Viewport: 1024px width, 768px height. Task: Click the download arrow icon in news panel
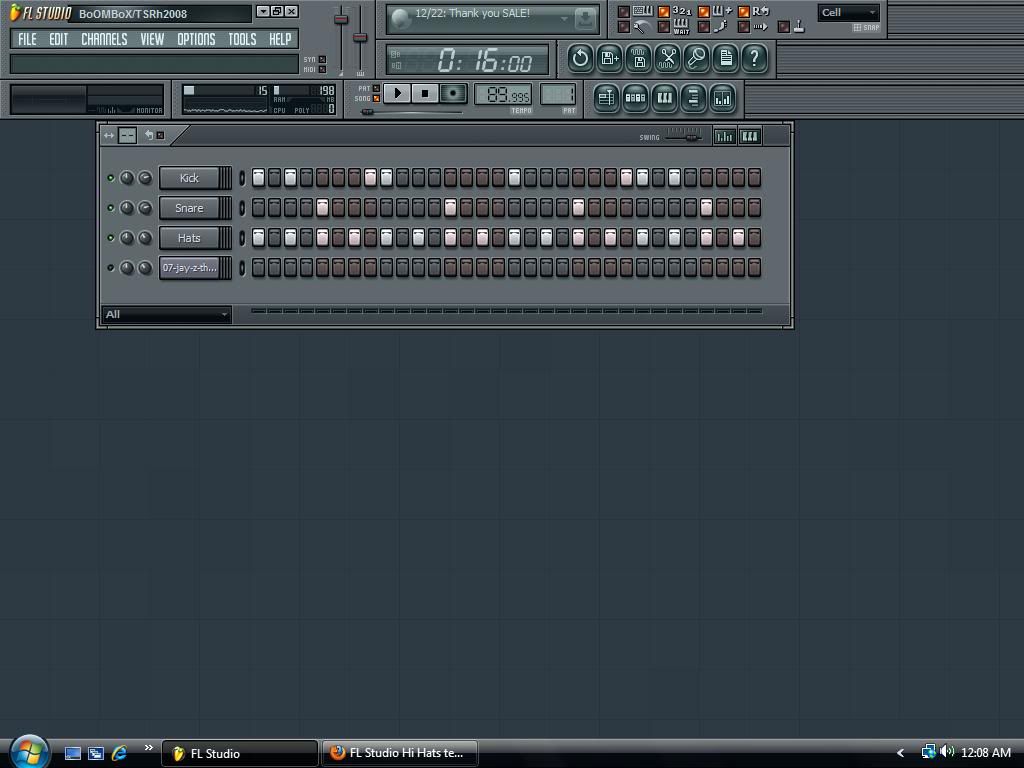(586, 19)
